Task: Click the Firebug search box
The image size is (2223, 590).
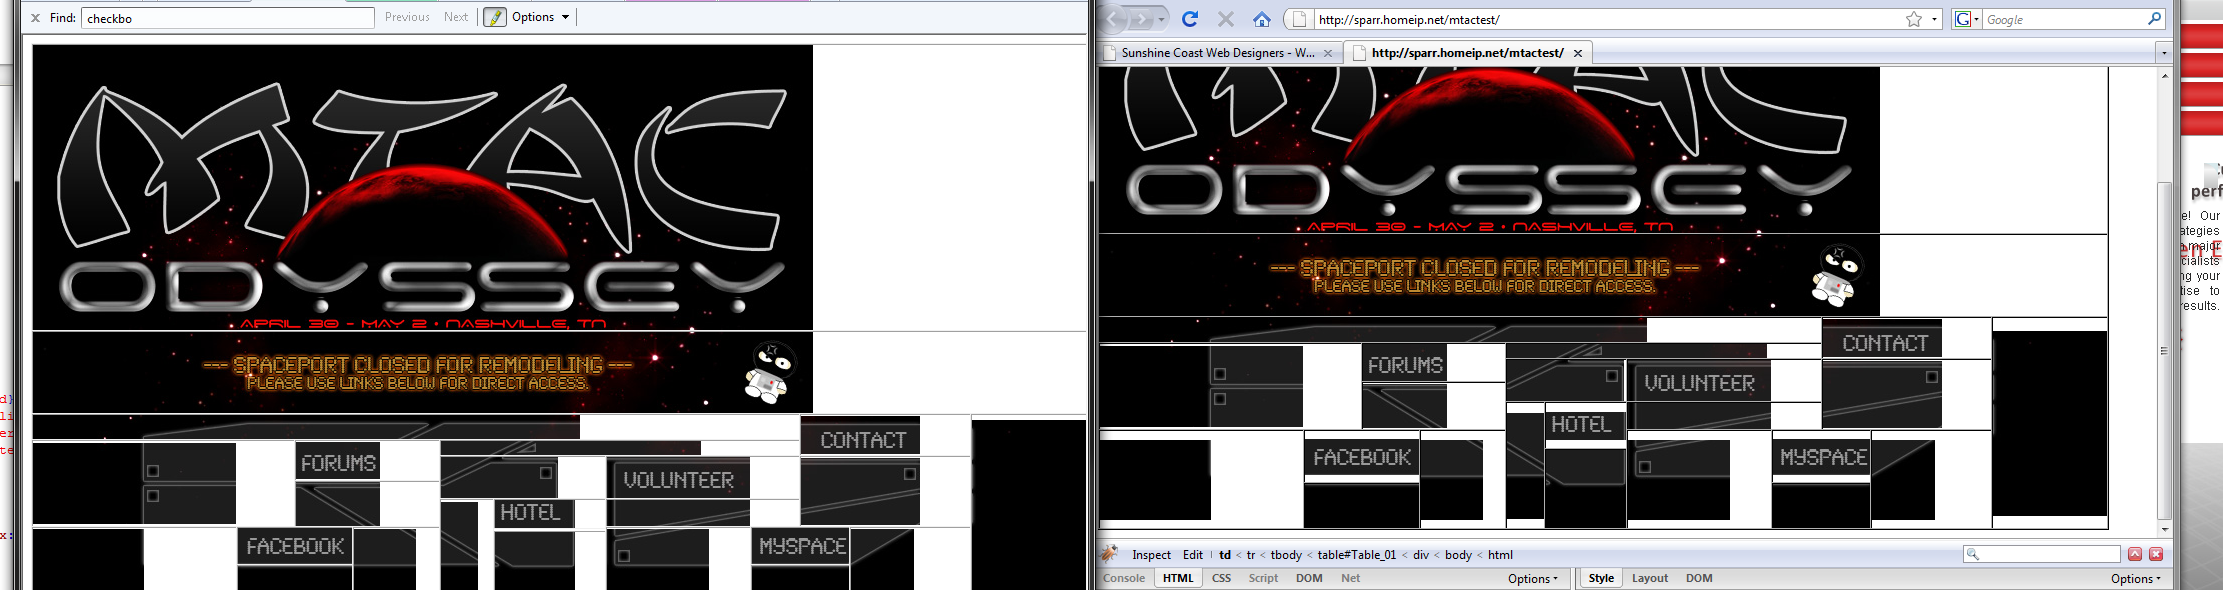Action: pos(2042,554)
